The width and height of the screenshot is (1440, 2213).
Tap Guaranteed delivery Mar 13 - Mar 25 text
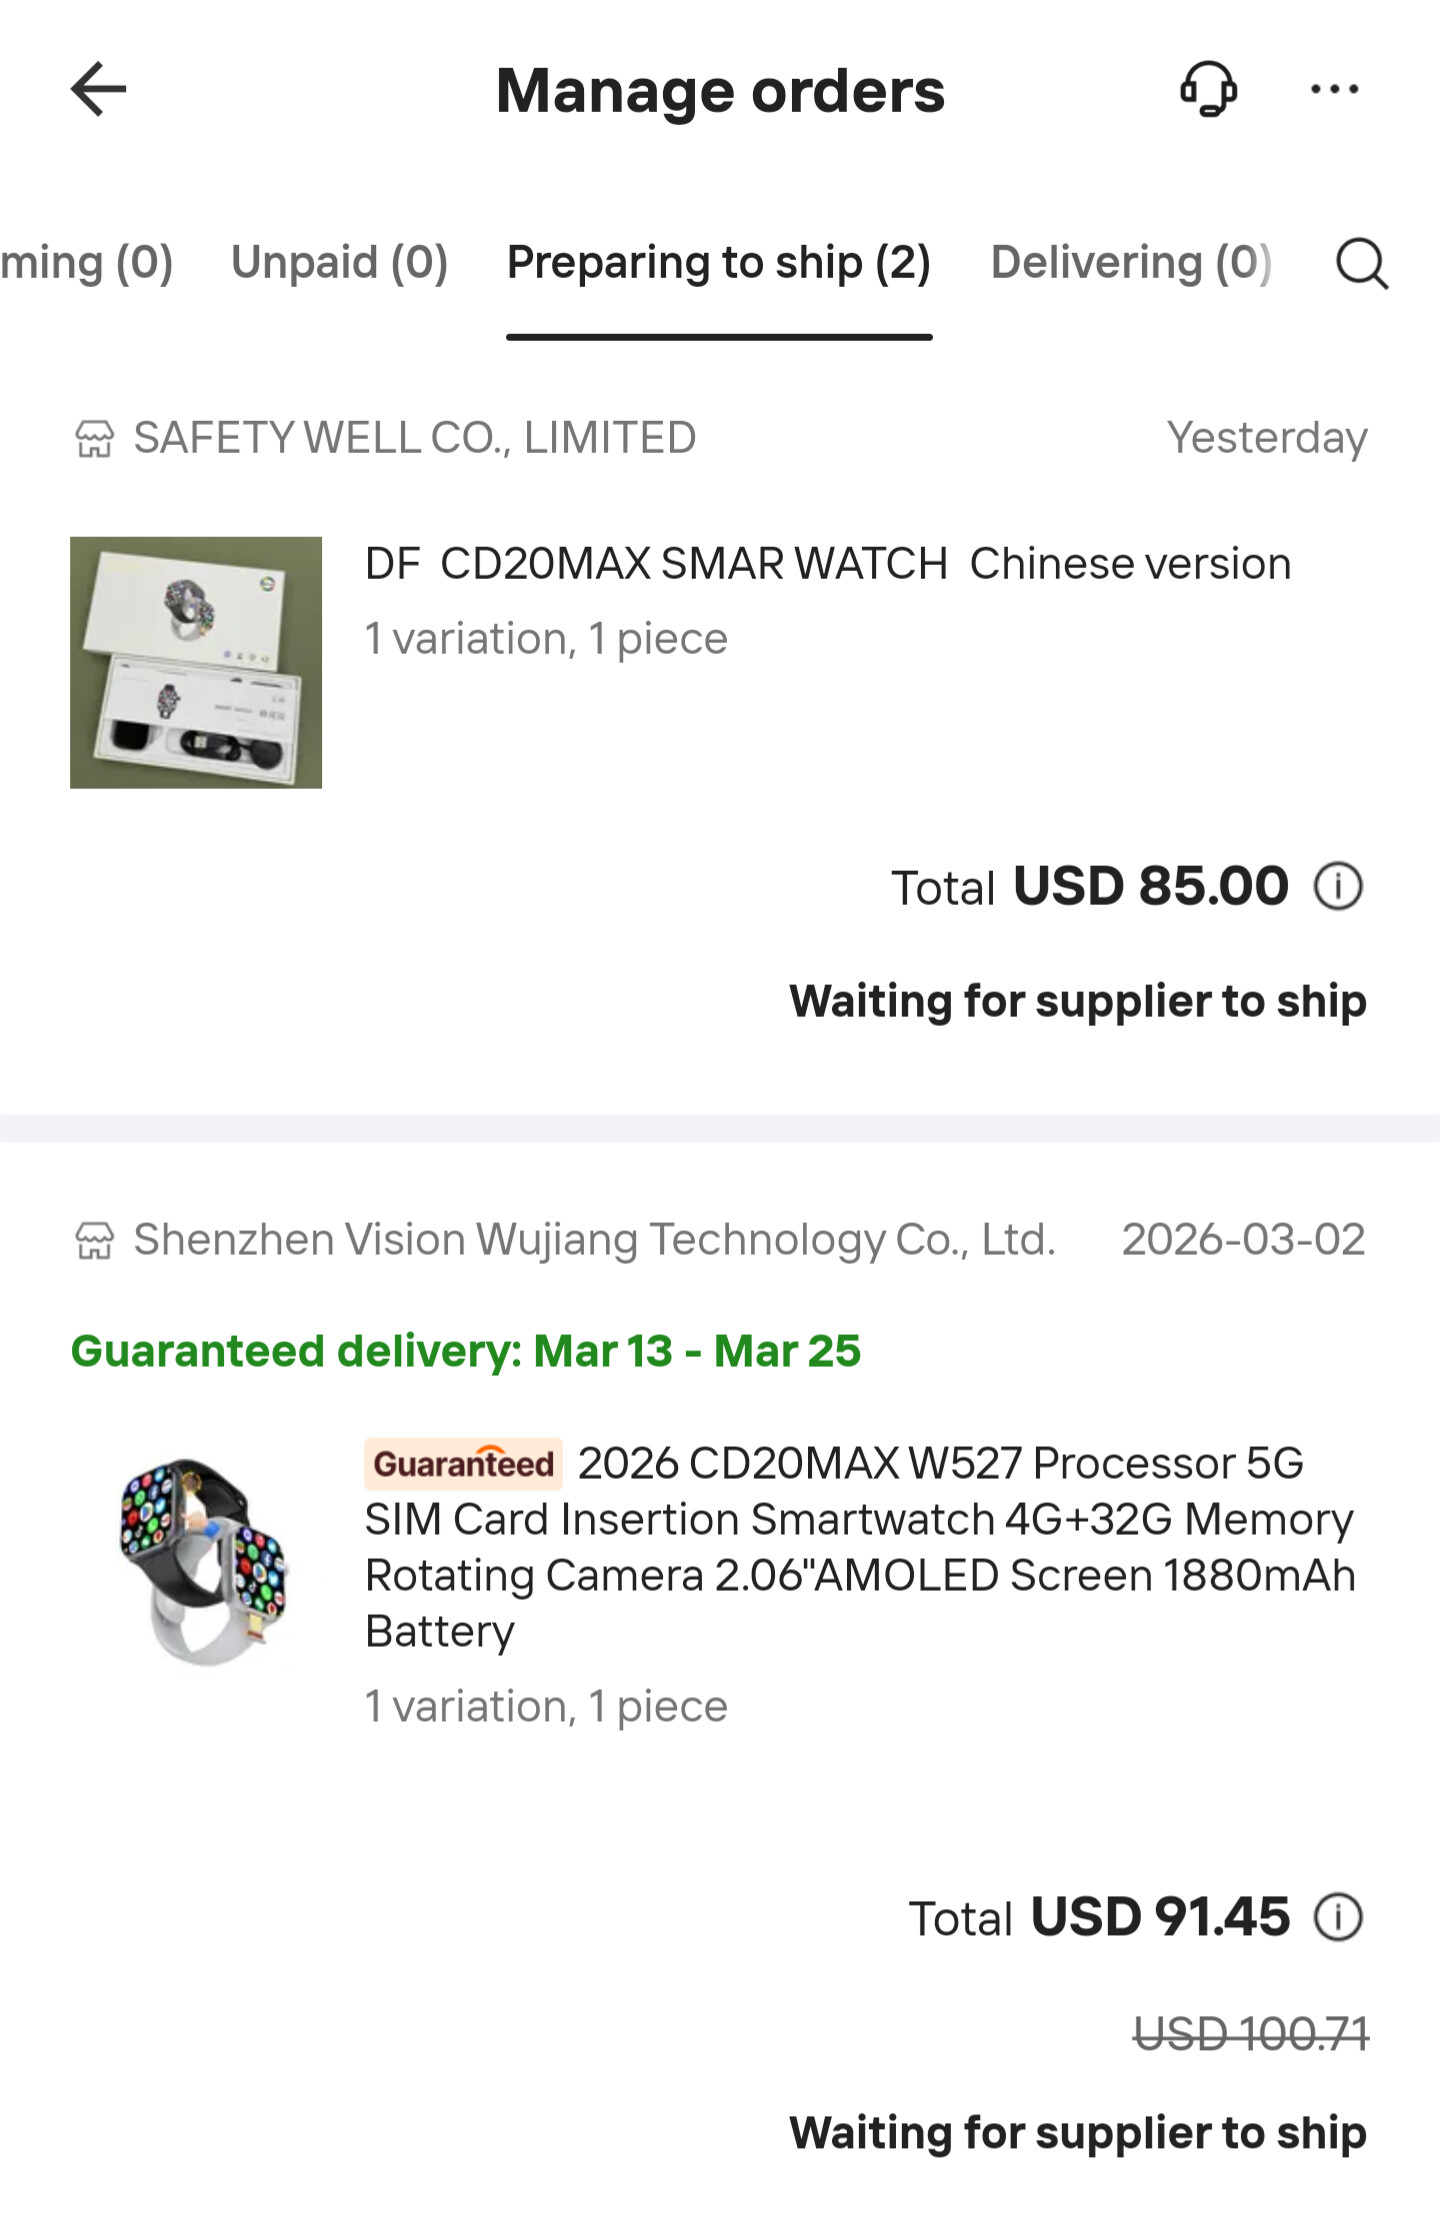click(465, 1351)
